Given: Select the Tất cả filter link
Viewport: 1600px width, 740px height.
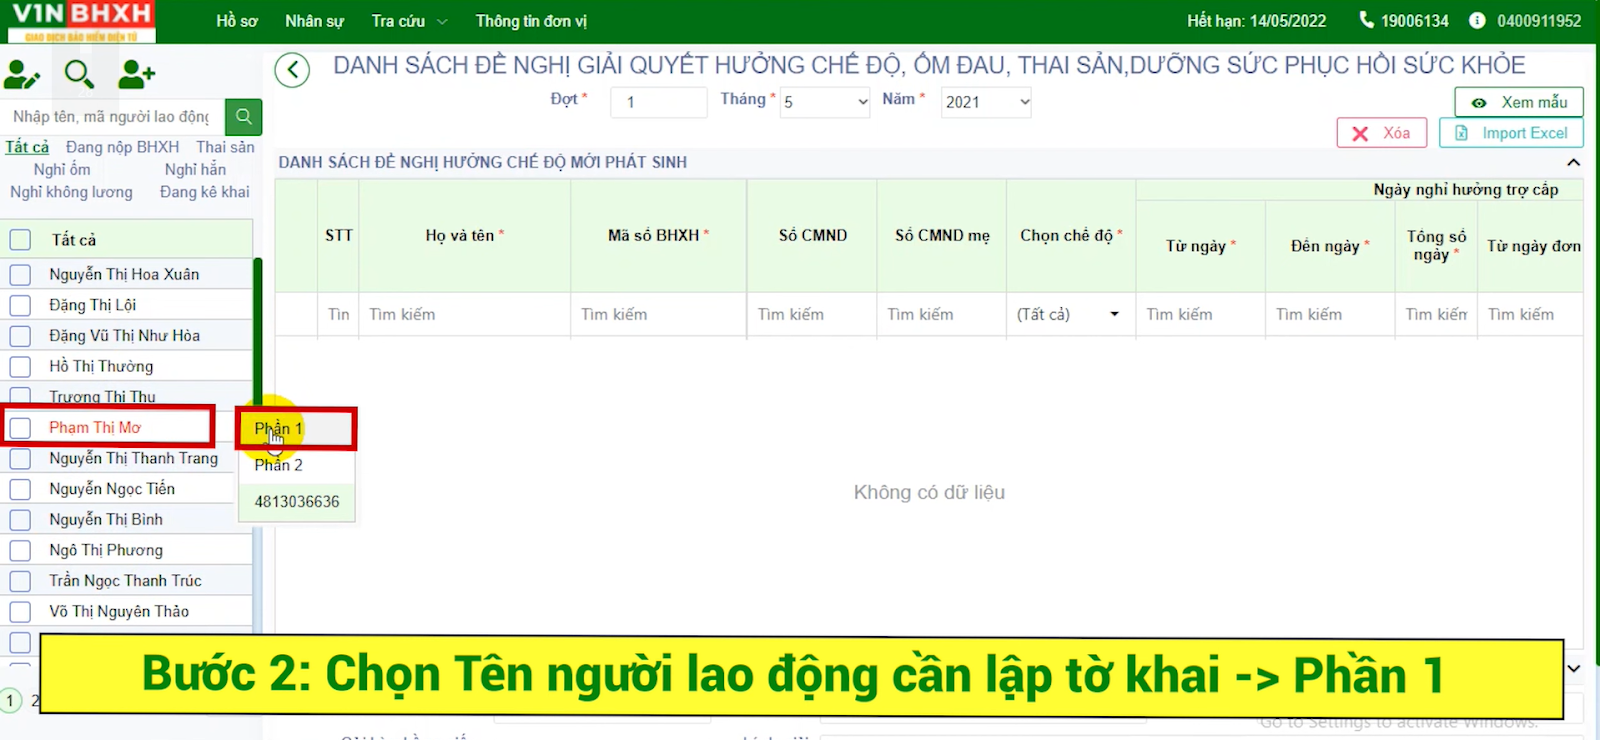Looking at the screenshot, I should pos(27,147).
